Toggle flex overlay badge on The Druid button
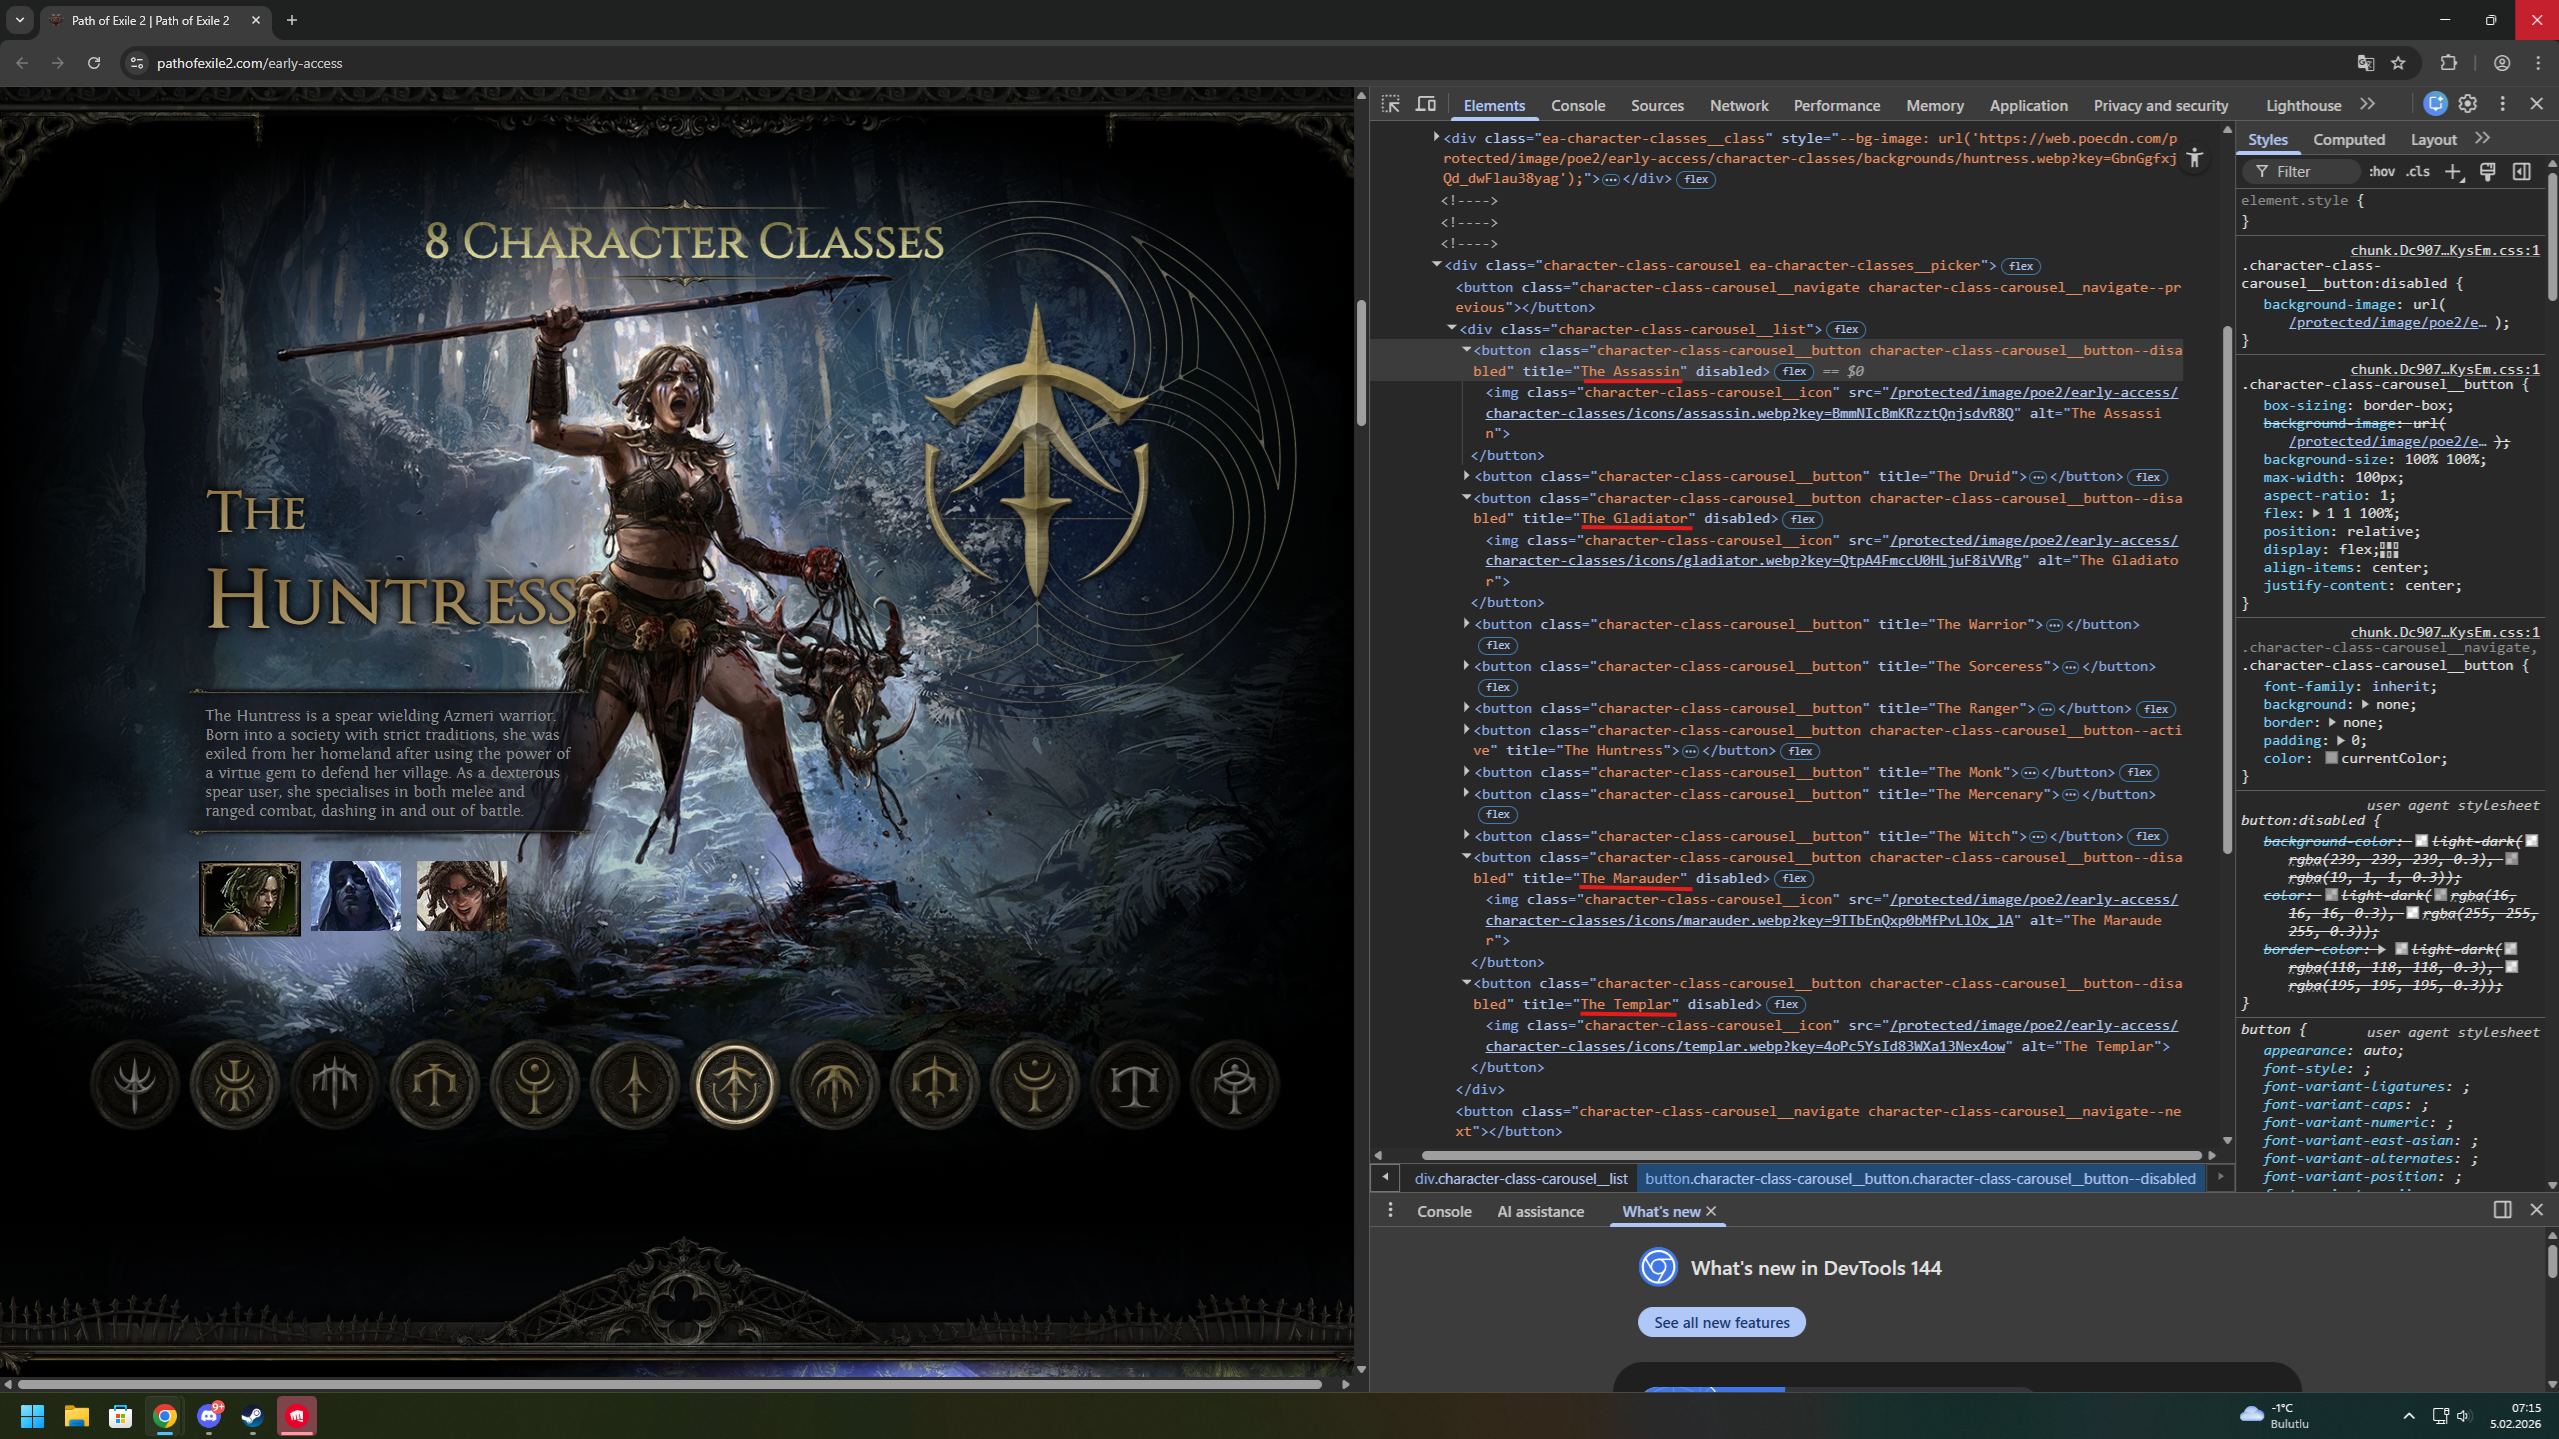The image size is (2559, 1439). click(x=2148, y=477)
